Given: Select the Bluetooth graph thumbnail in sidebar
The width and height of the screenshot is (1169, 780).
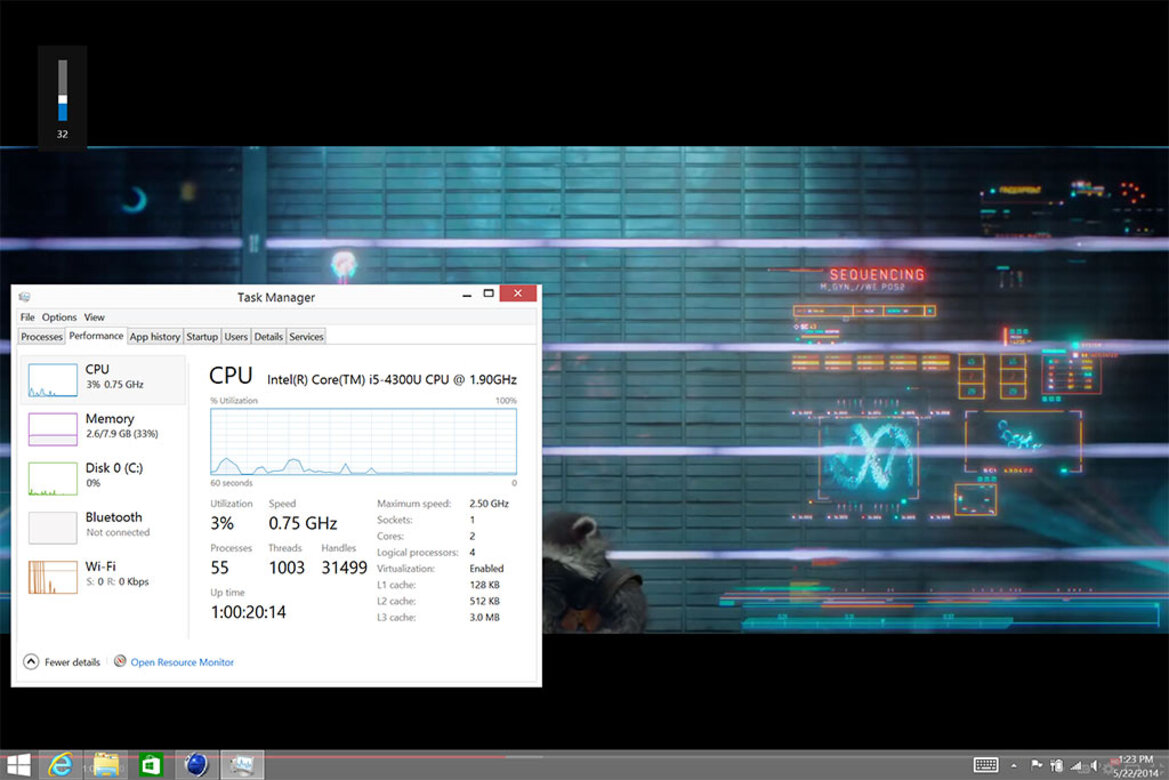Looking at the screenshot, I should click(53, 528).
